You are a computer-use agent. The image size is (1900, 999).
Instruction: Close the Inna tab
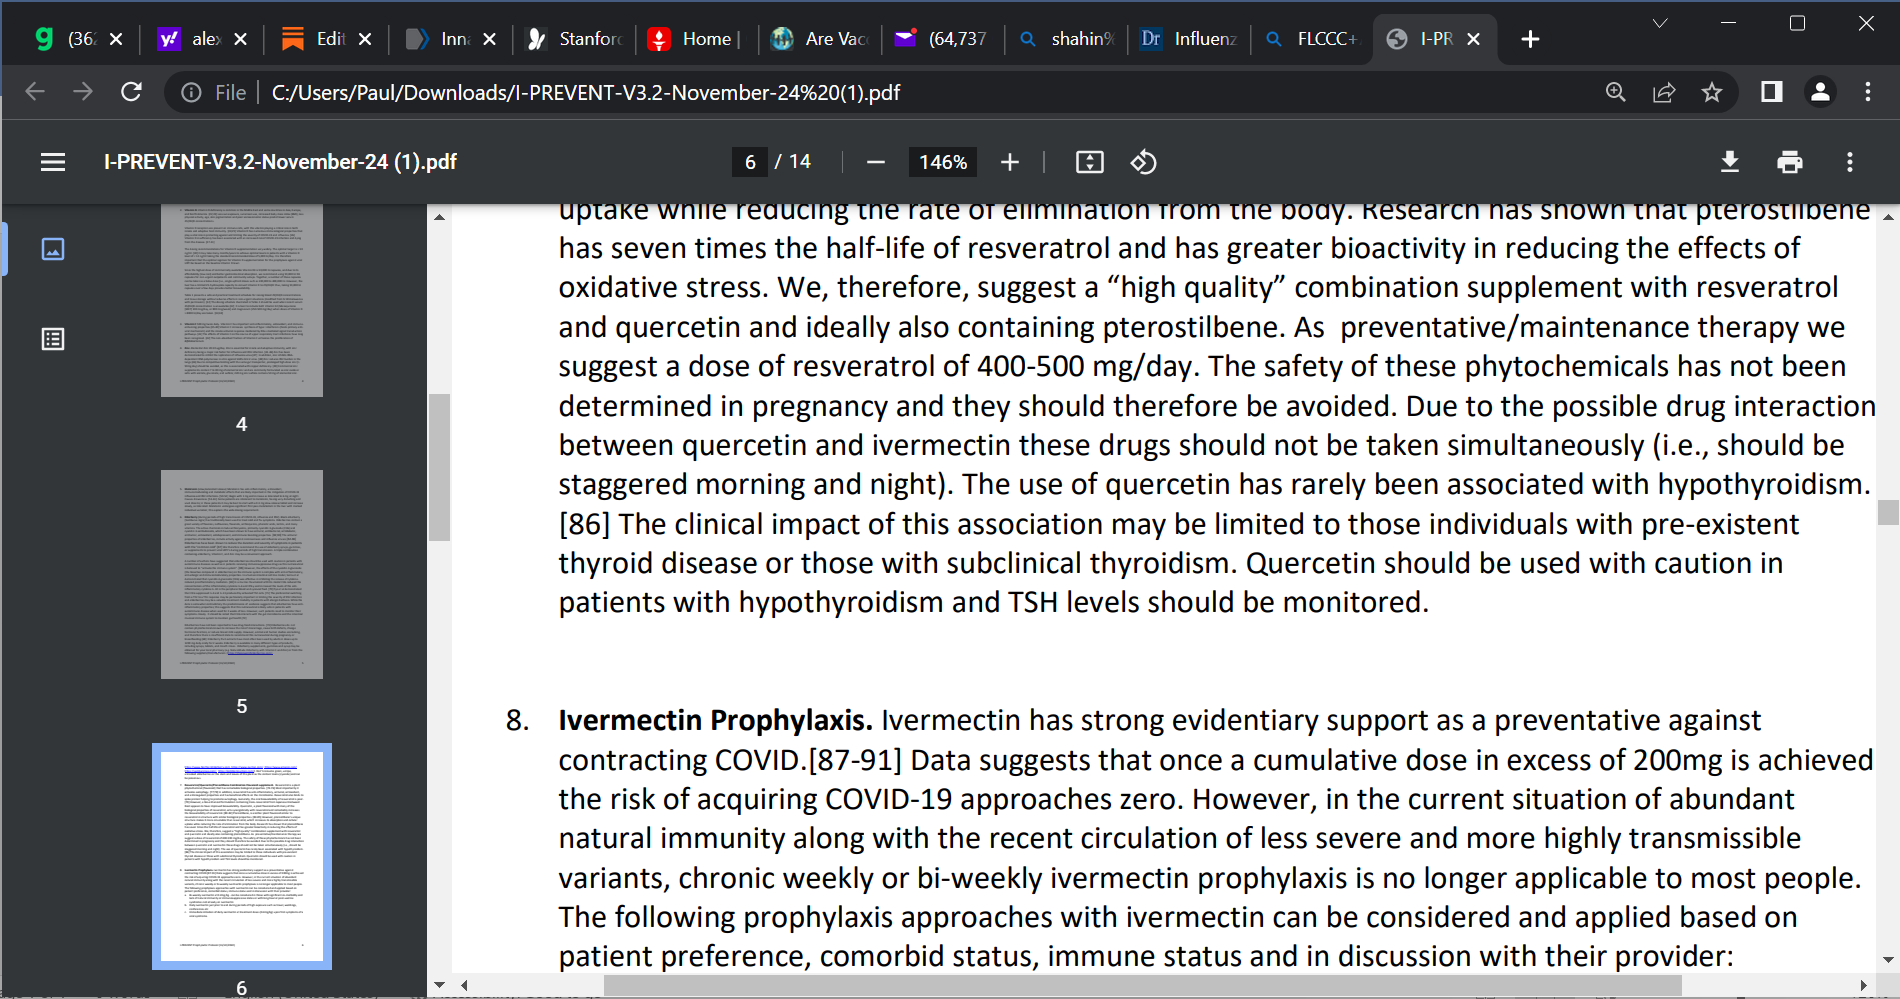(489, 39)
